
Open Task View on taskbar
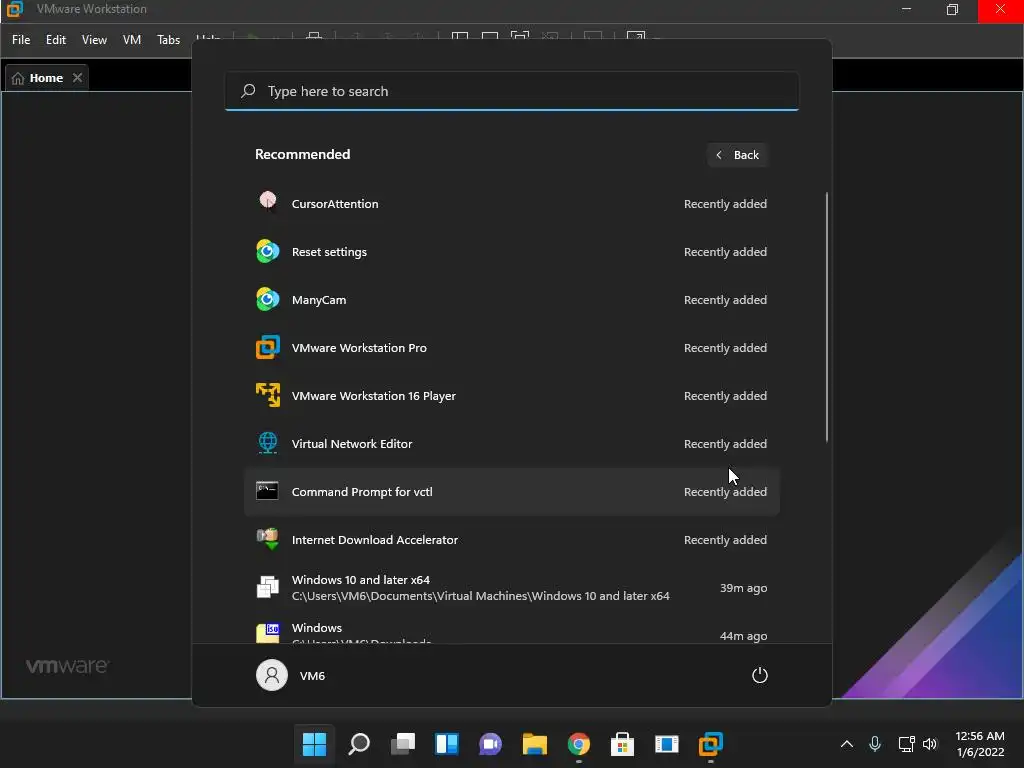pyautogui.click(x=402, y=744)
